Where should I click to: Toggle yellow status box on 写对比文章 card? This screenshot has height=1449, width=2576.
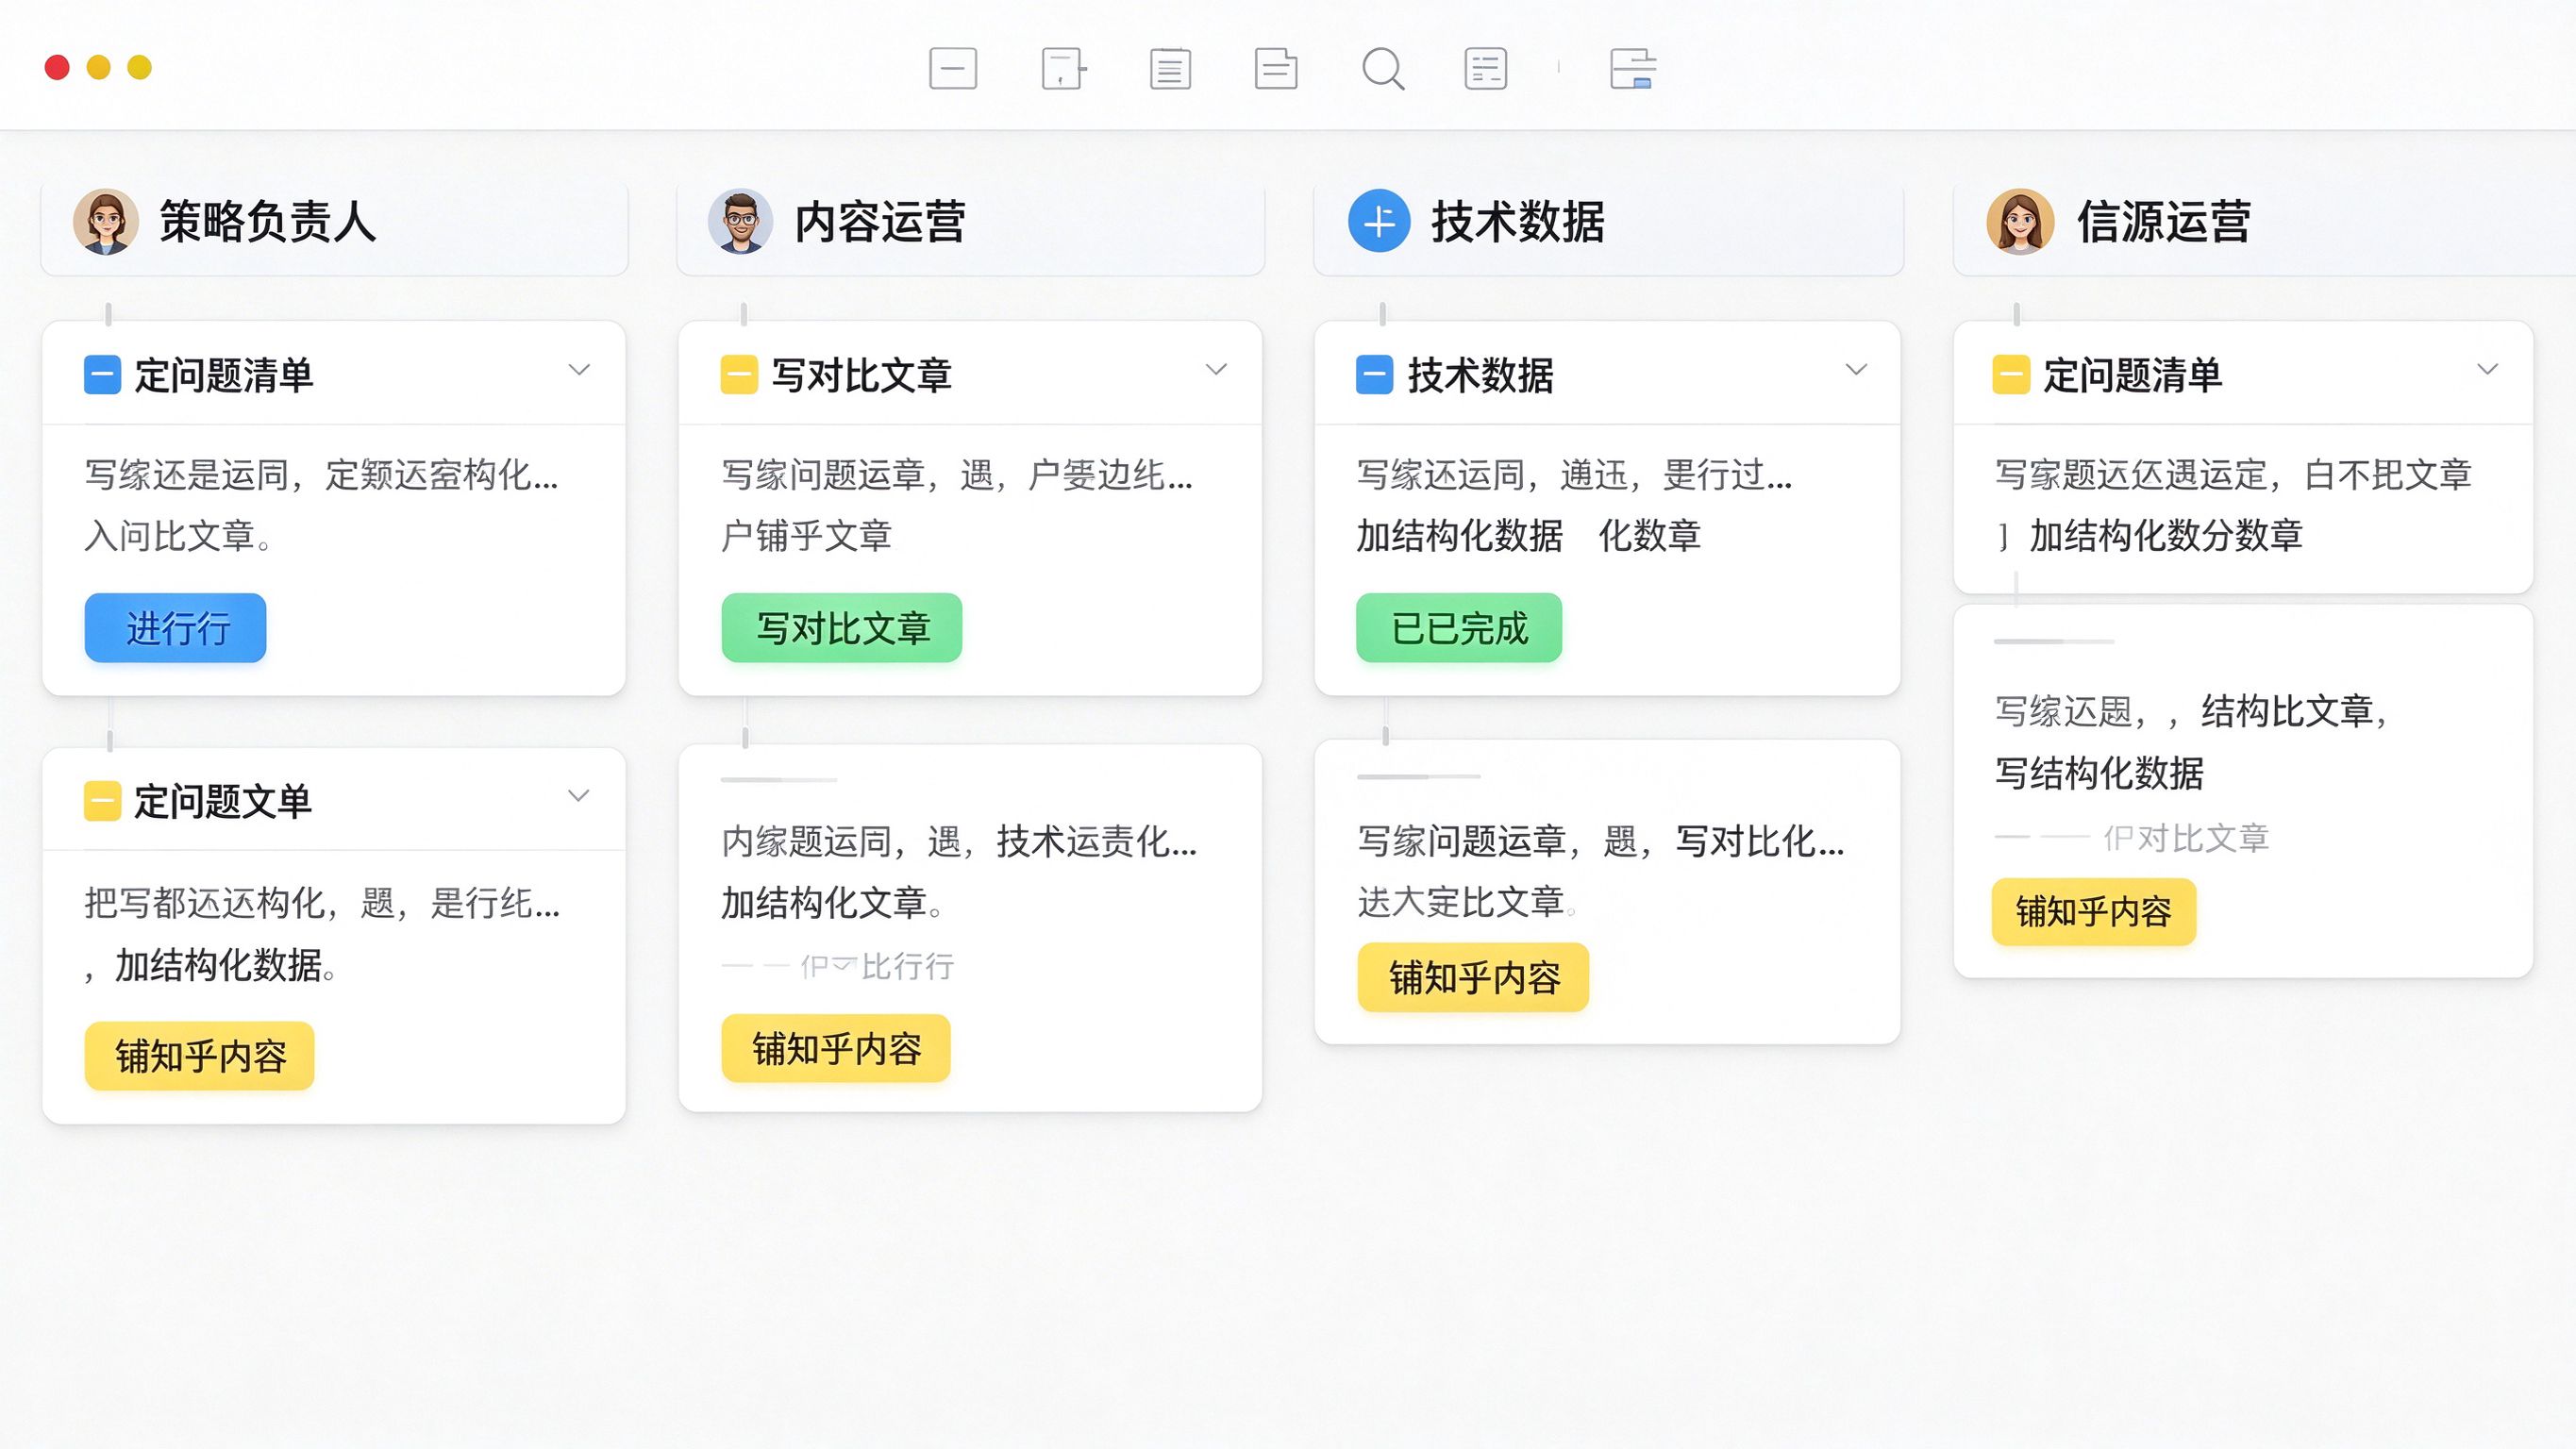[739, 375]
